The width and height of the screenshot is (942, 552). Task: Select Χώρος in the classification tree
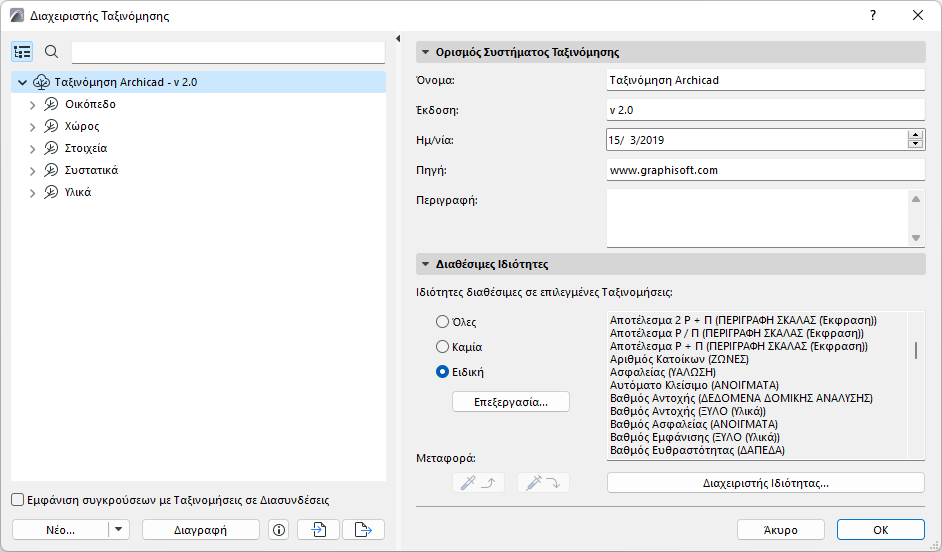point(81,126)
